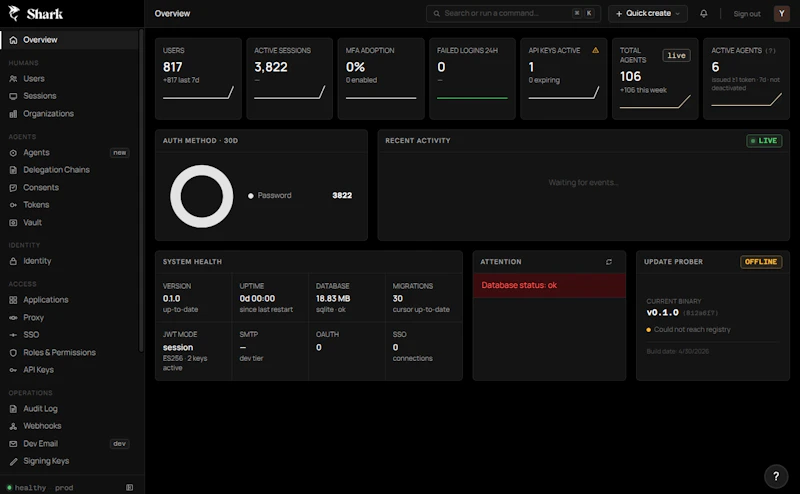This screenshot has width=800, height=494.
Task: Click the API Keys key icon
Action: (13, 370)
